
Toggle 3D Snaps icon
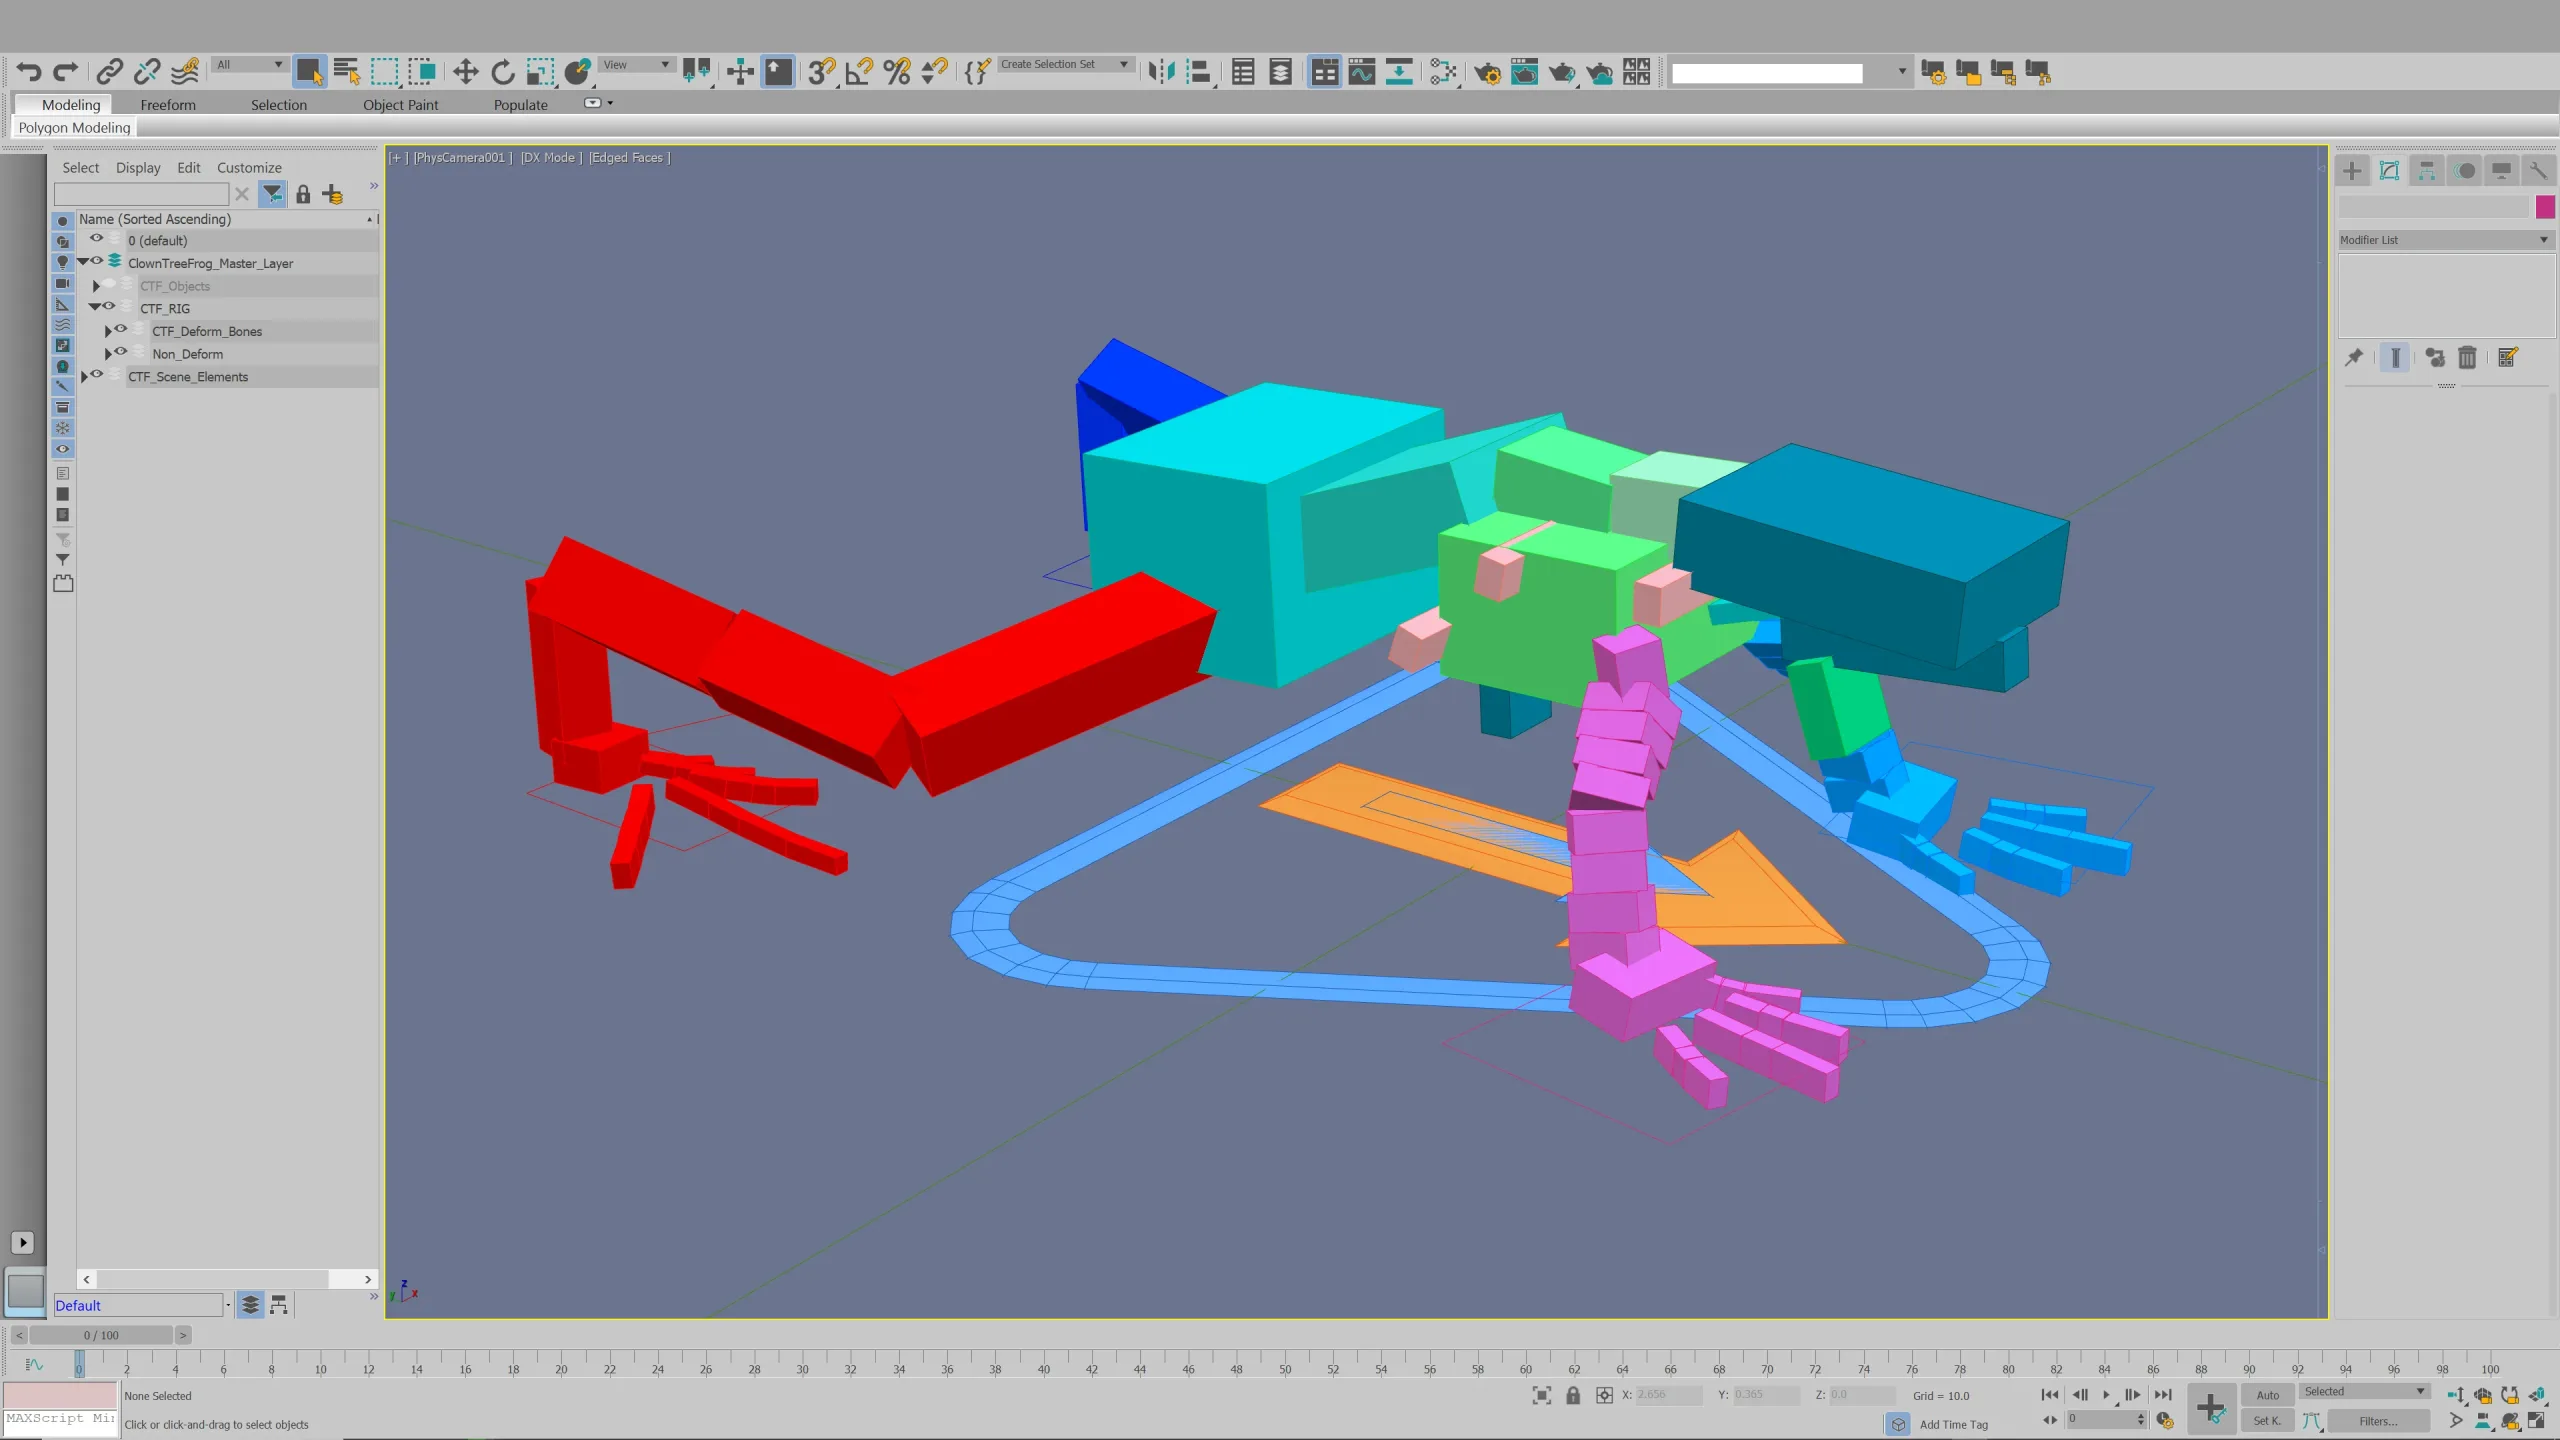(821, 72)
